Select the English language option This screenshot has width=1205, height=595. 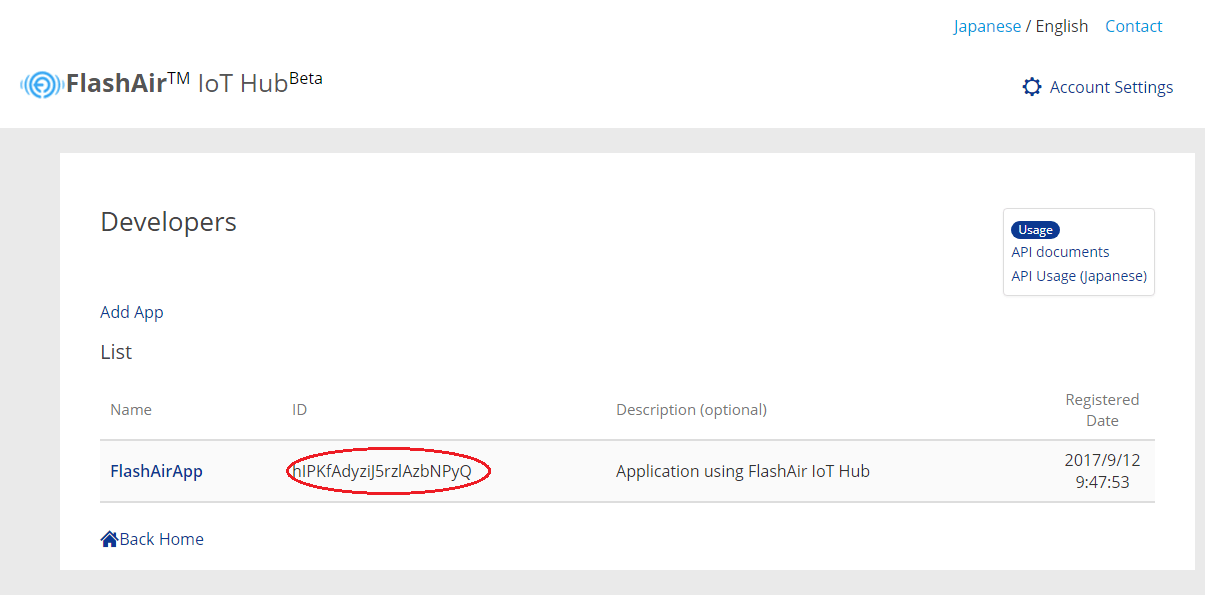click(x=1061, y=25)
